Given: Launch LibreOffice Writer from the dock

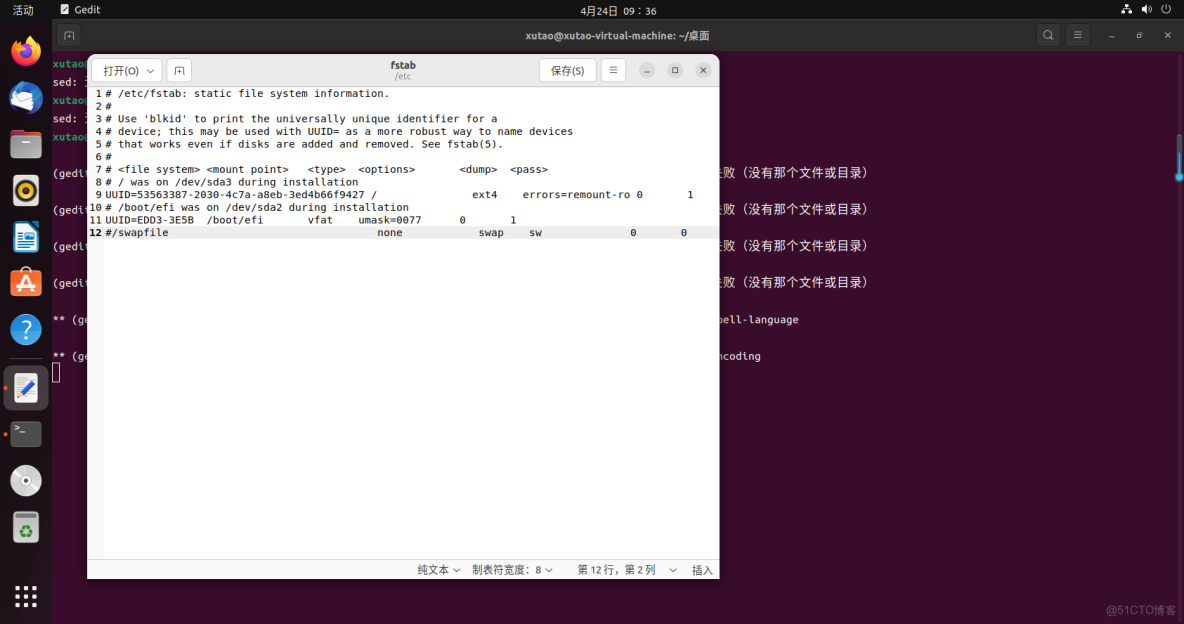Looking at the screenshot, I should (26, 237).
